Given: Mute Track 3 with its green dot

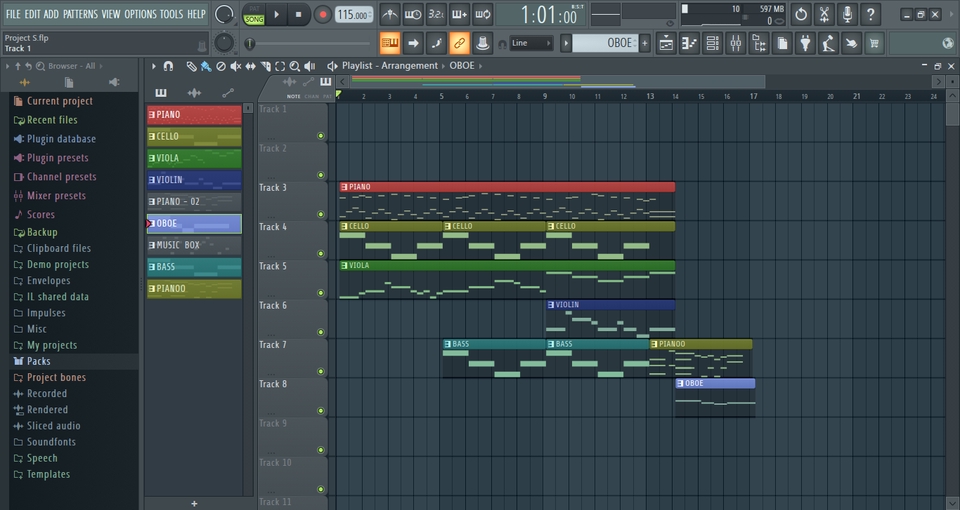Looking at the screenshot, I should [320, 214].
